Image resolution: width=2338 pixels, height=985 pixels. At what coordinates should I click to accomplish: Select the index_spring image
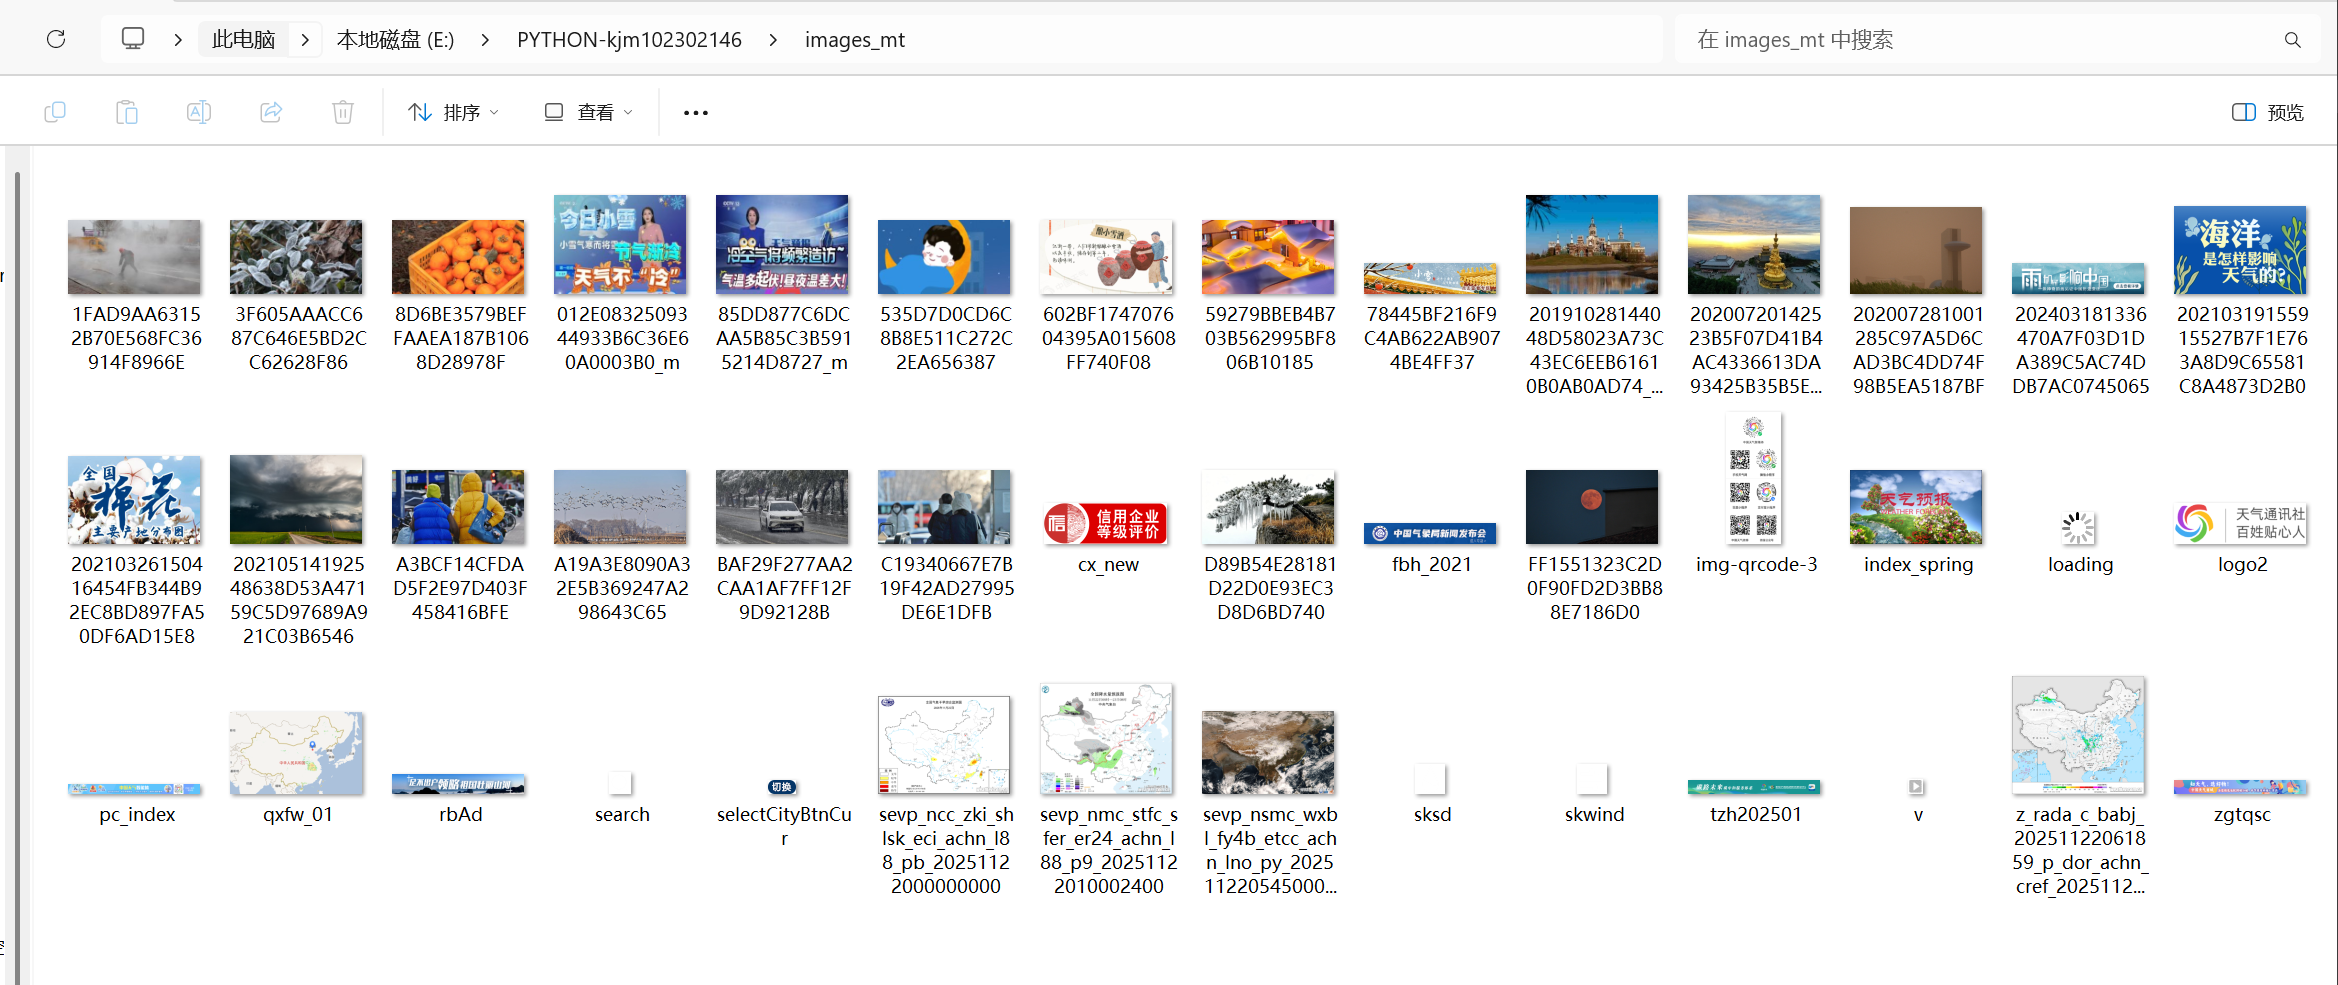(1916, 507)
